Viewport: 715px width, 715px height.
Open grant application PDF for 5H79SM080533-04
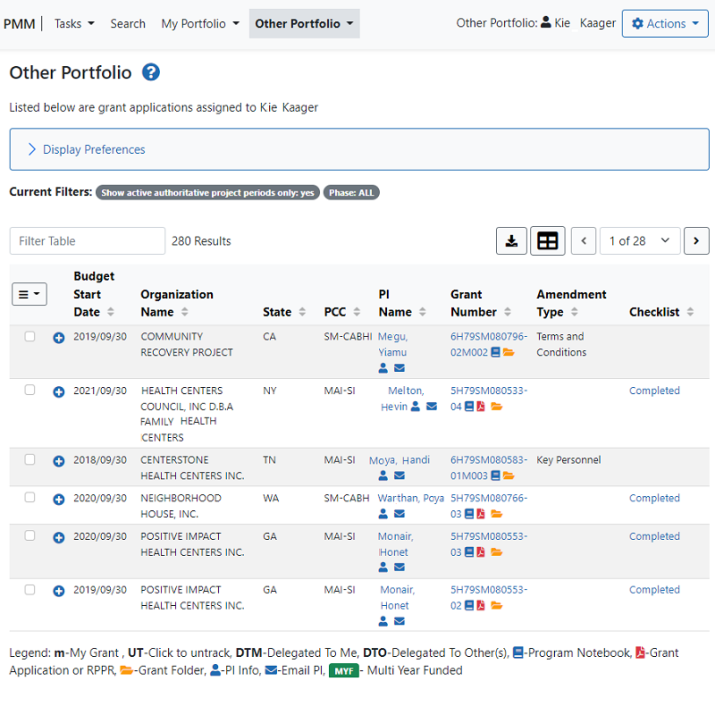coord(481,406)
